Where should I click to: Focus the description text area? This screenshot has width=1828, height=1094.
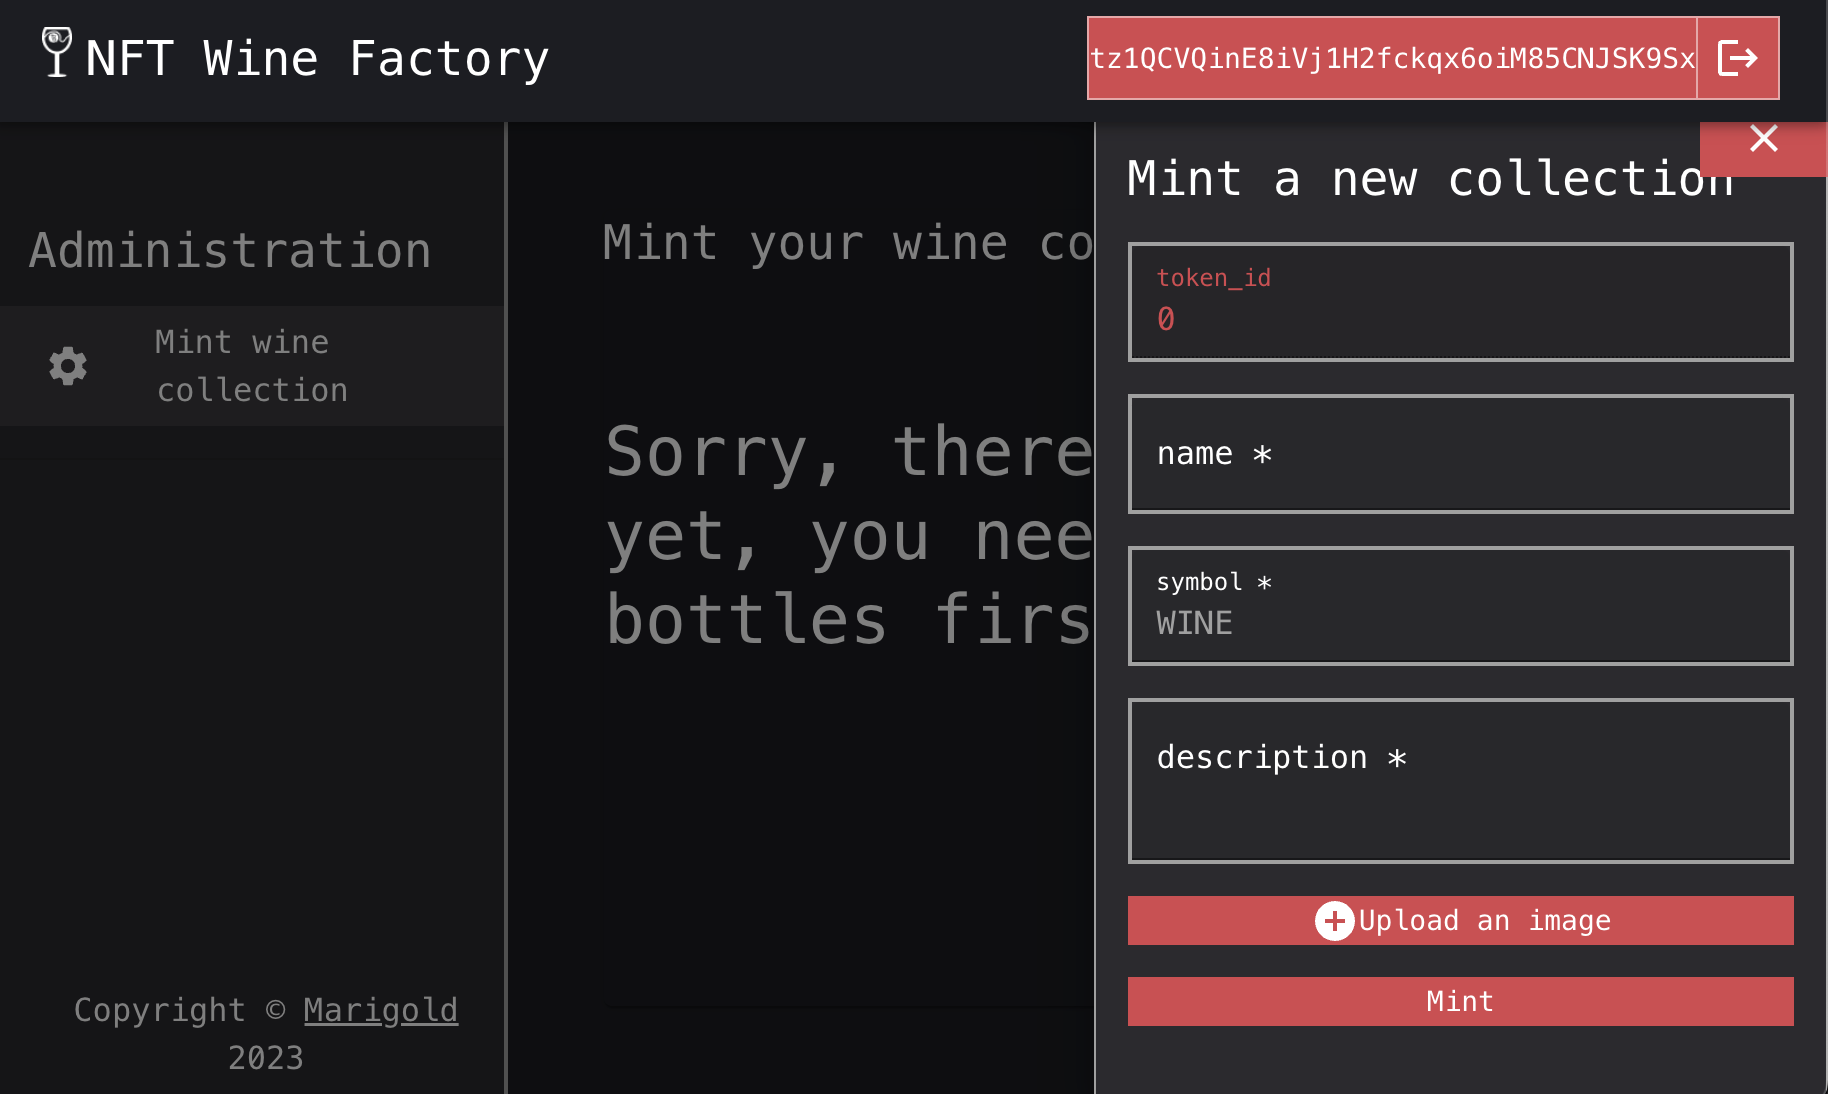click(x=1460, y=781)
